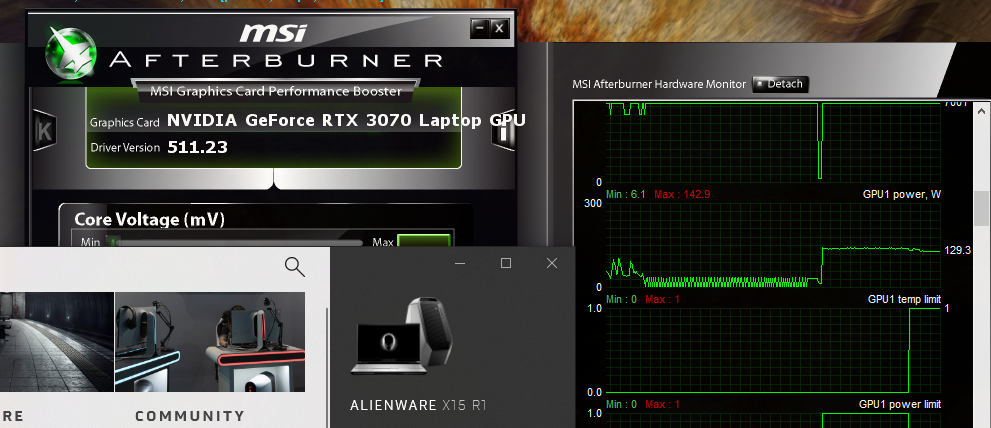
Task: Maximize the Alienware Command Center window
Action: [x=506, y=263]
